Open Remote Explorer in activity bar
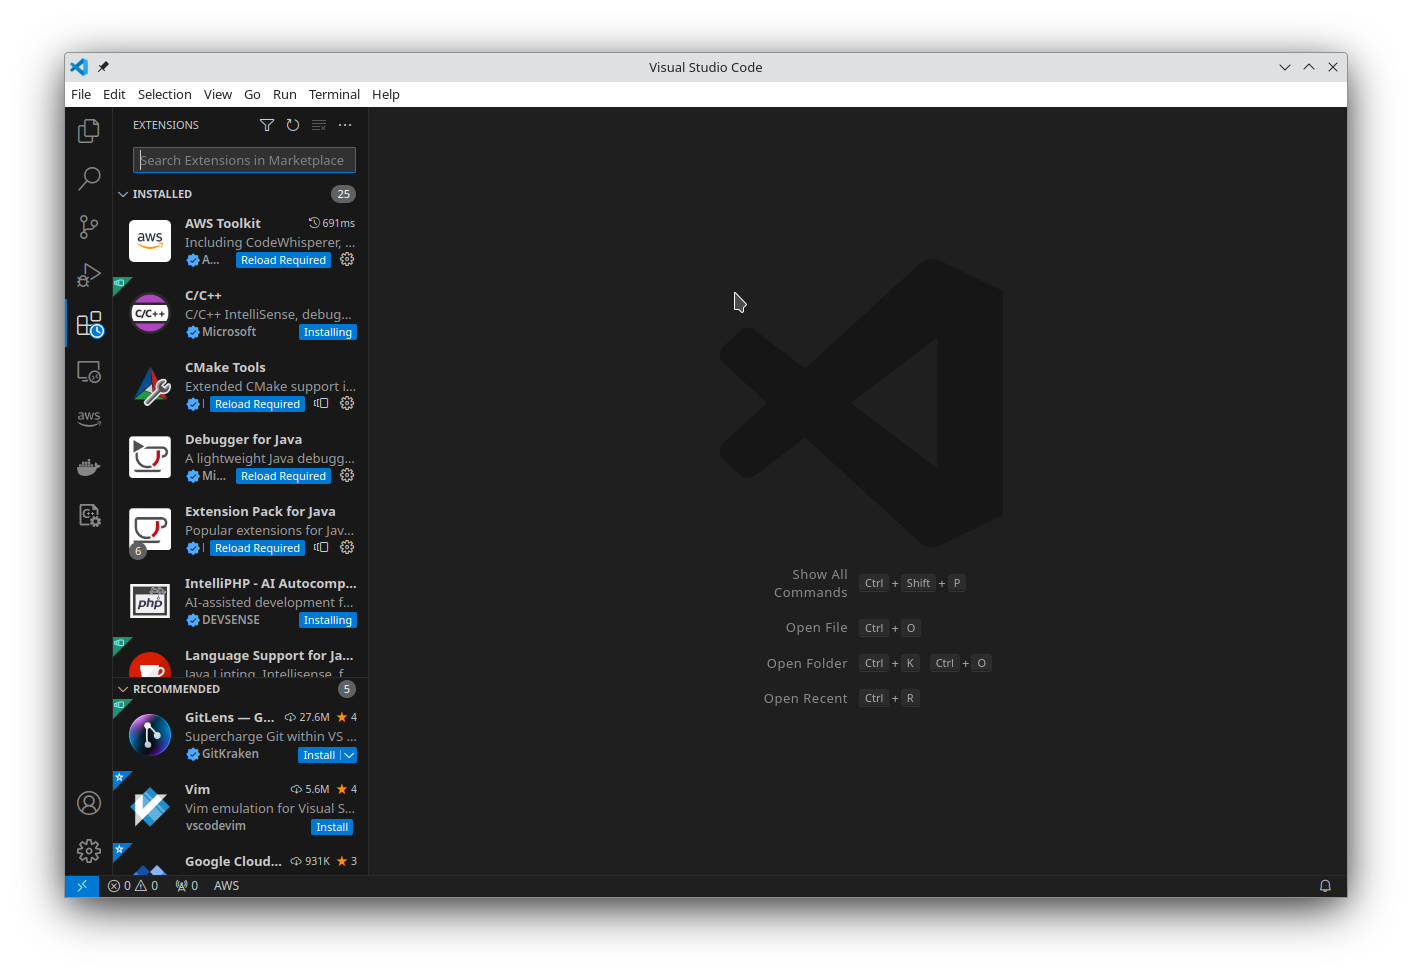This screenshot has width=1412, height=974. coord(89,372)
